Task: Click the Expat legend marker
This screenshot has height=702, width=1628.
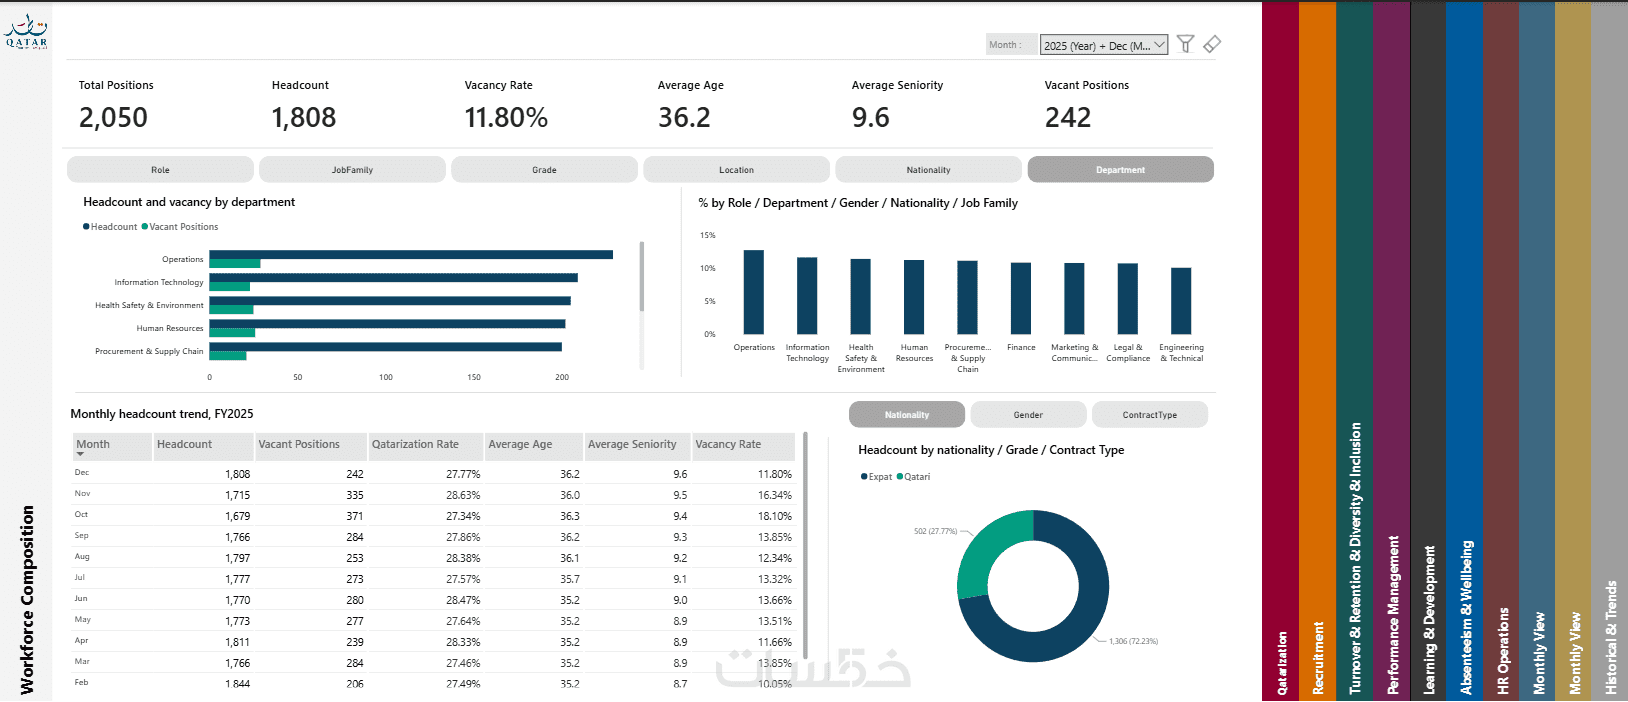Action: 864,477
